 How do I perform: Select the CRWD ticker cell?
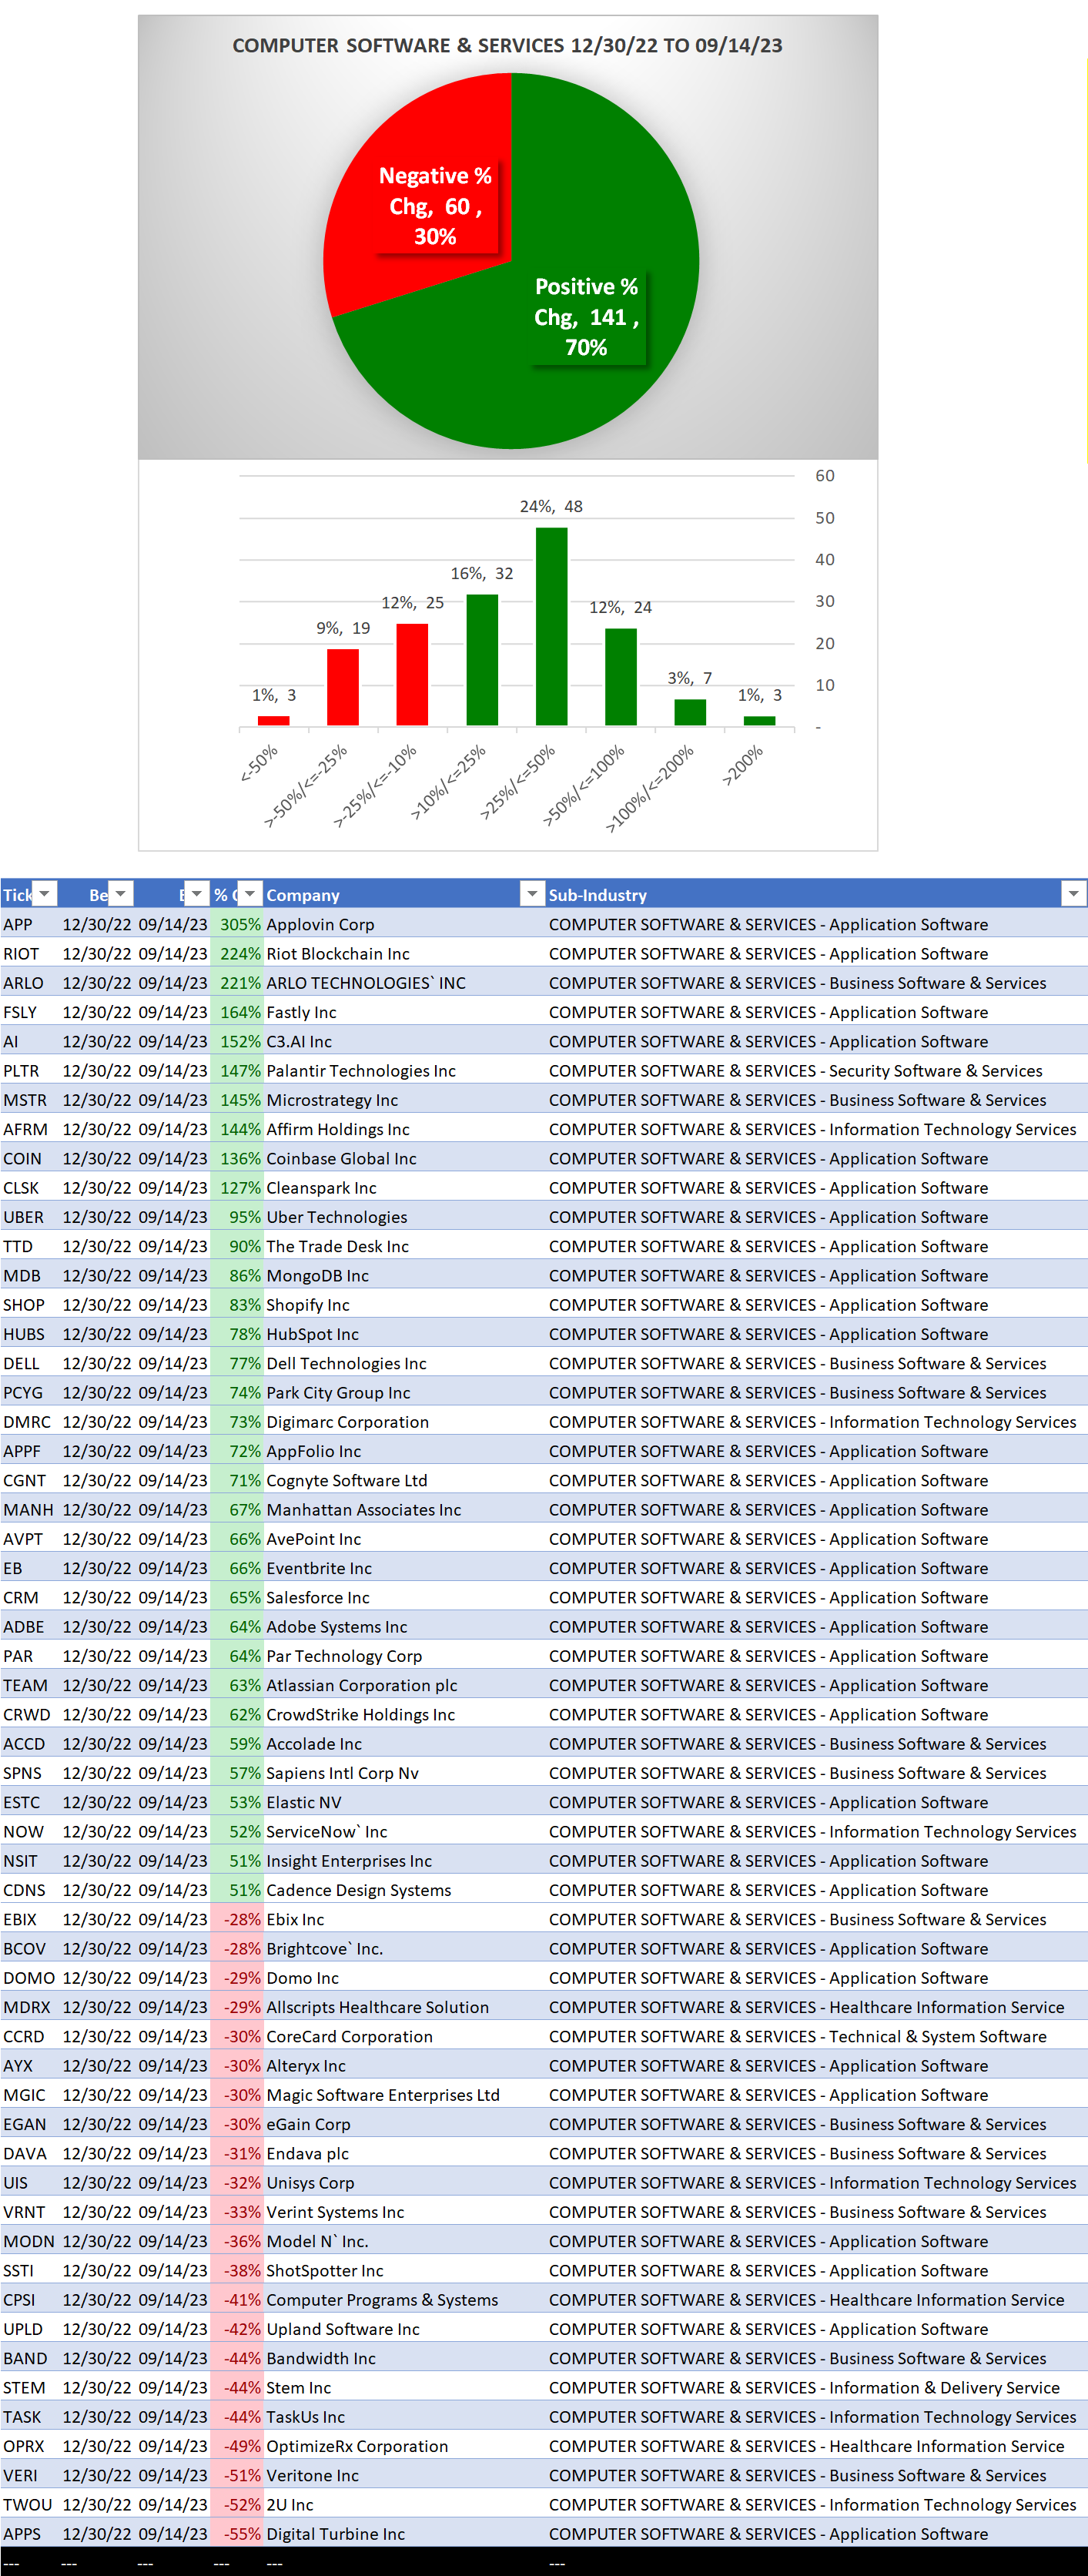pyautogui.click(x=30, y=1714)
